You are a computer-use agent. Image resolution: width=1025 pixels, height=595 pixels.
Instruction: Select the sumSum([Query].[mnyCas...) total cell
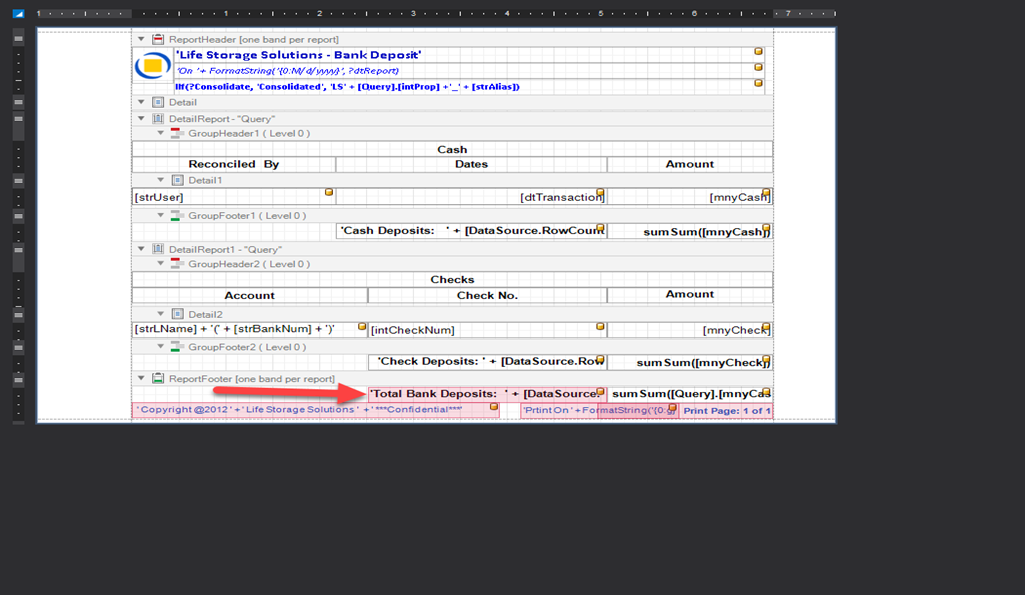coord(690,394)
